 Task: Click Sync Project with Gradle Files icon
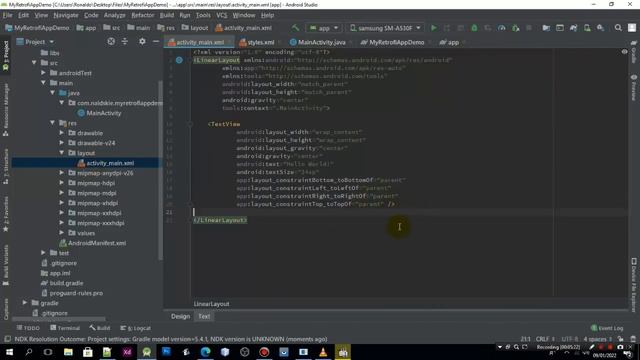(573, 28)
